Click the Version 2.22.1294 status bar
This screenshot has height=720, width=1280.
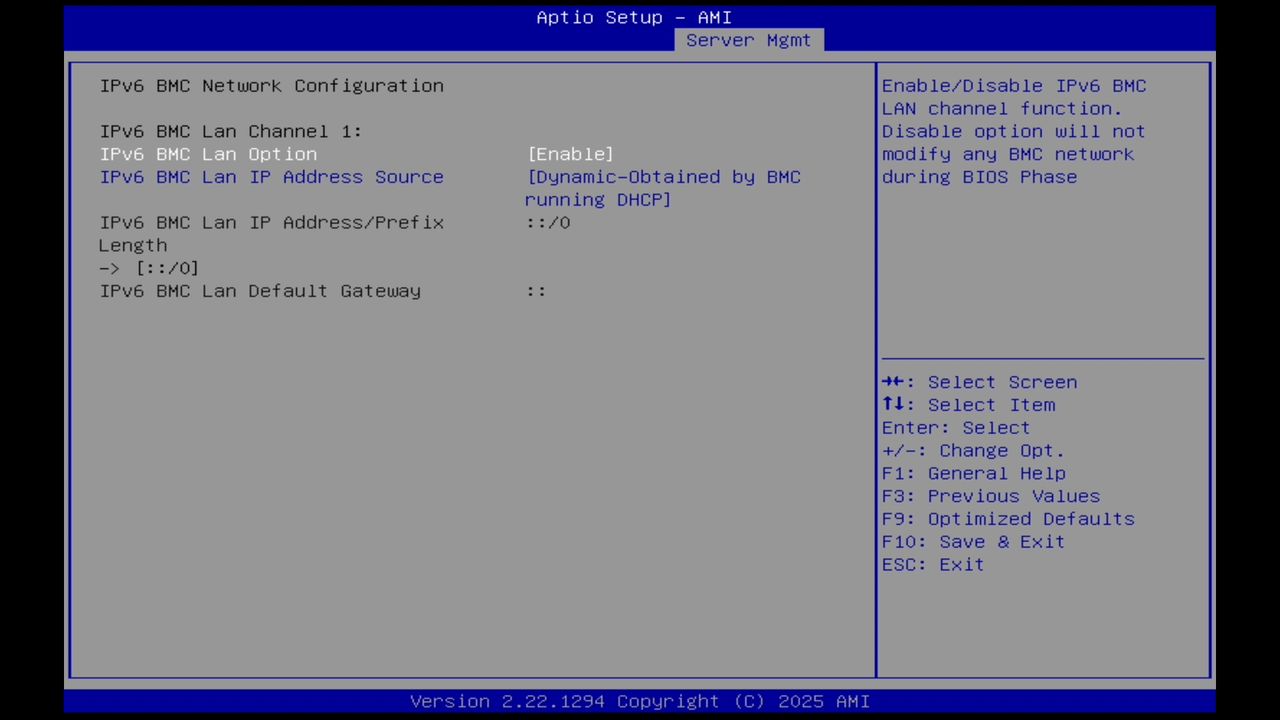[x=640, y=701]
